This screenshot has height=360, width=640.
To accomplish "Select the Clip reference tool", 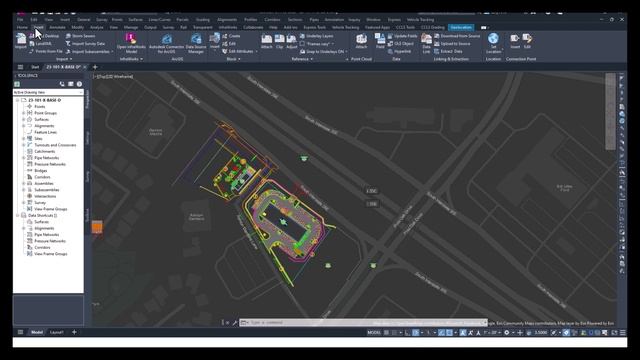I will (x=279, y=41).
